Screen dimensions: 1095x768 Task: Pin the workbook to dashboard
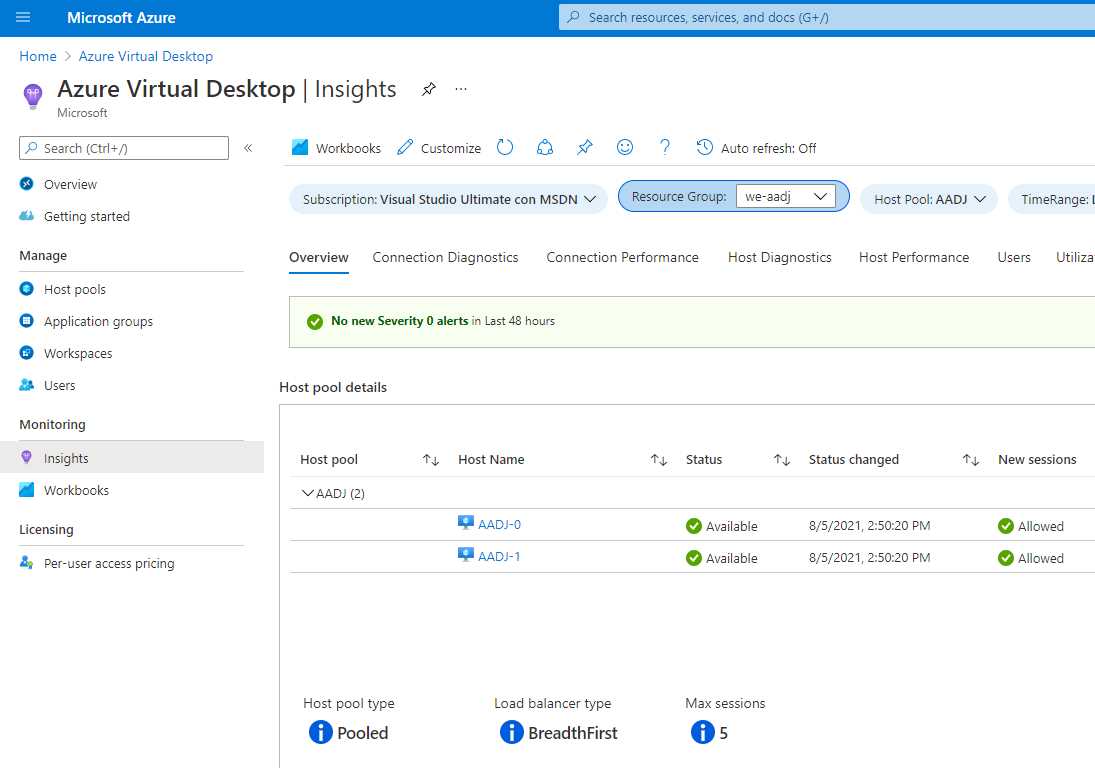pos(585,147)
